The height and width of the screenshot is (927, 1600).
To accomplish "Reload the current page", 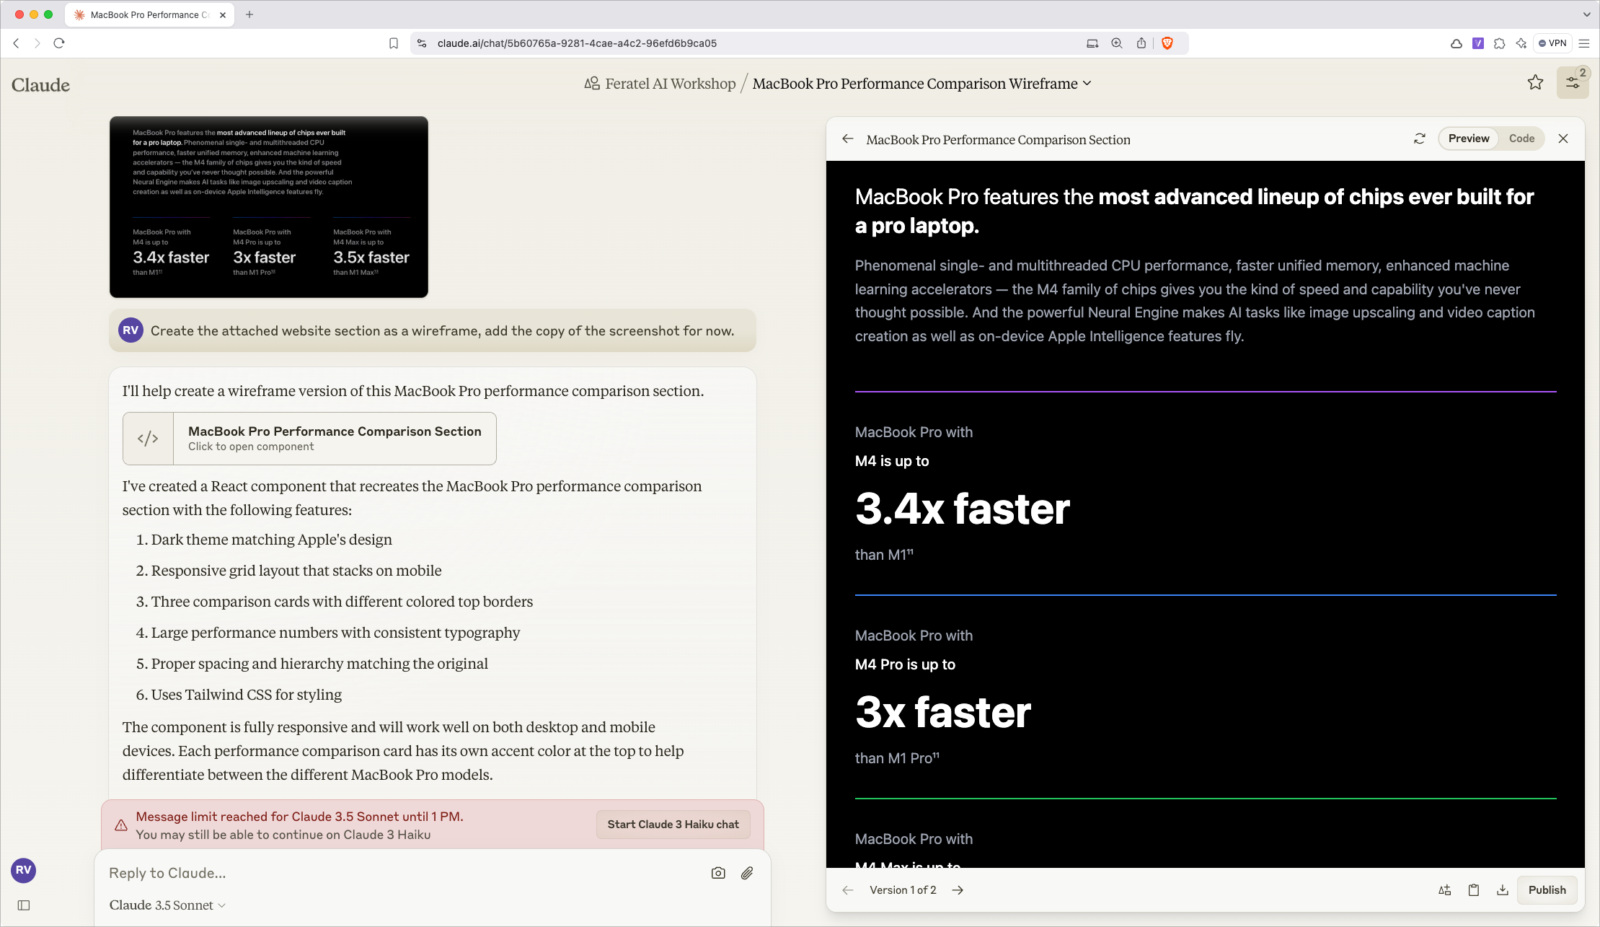I will pos(59,43).
